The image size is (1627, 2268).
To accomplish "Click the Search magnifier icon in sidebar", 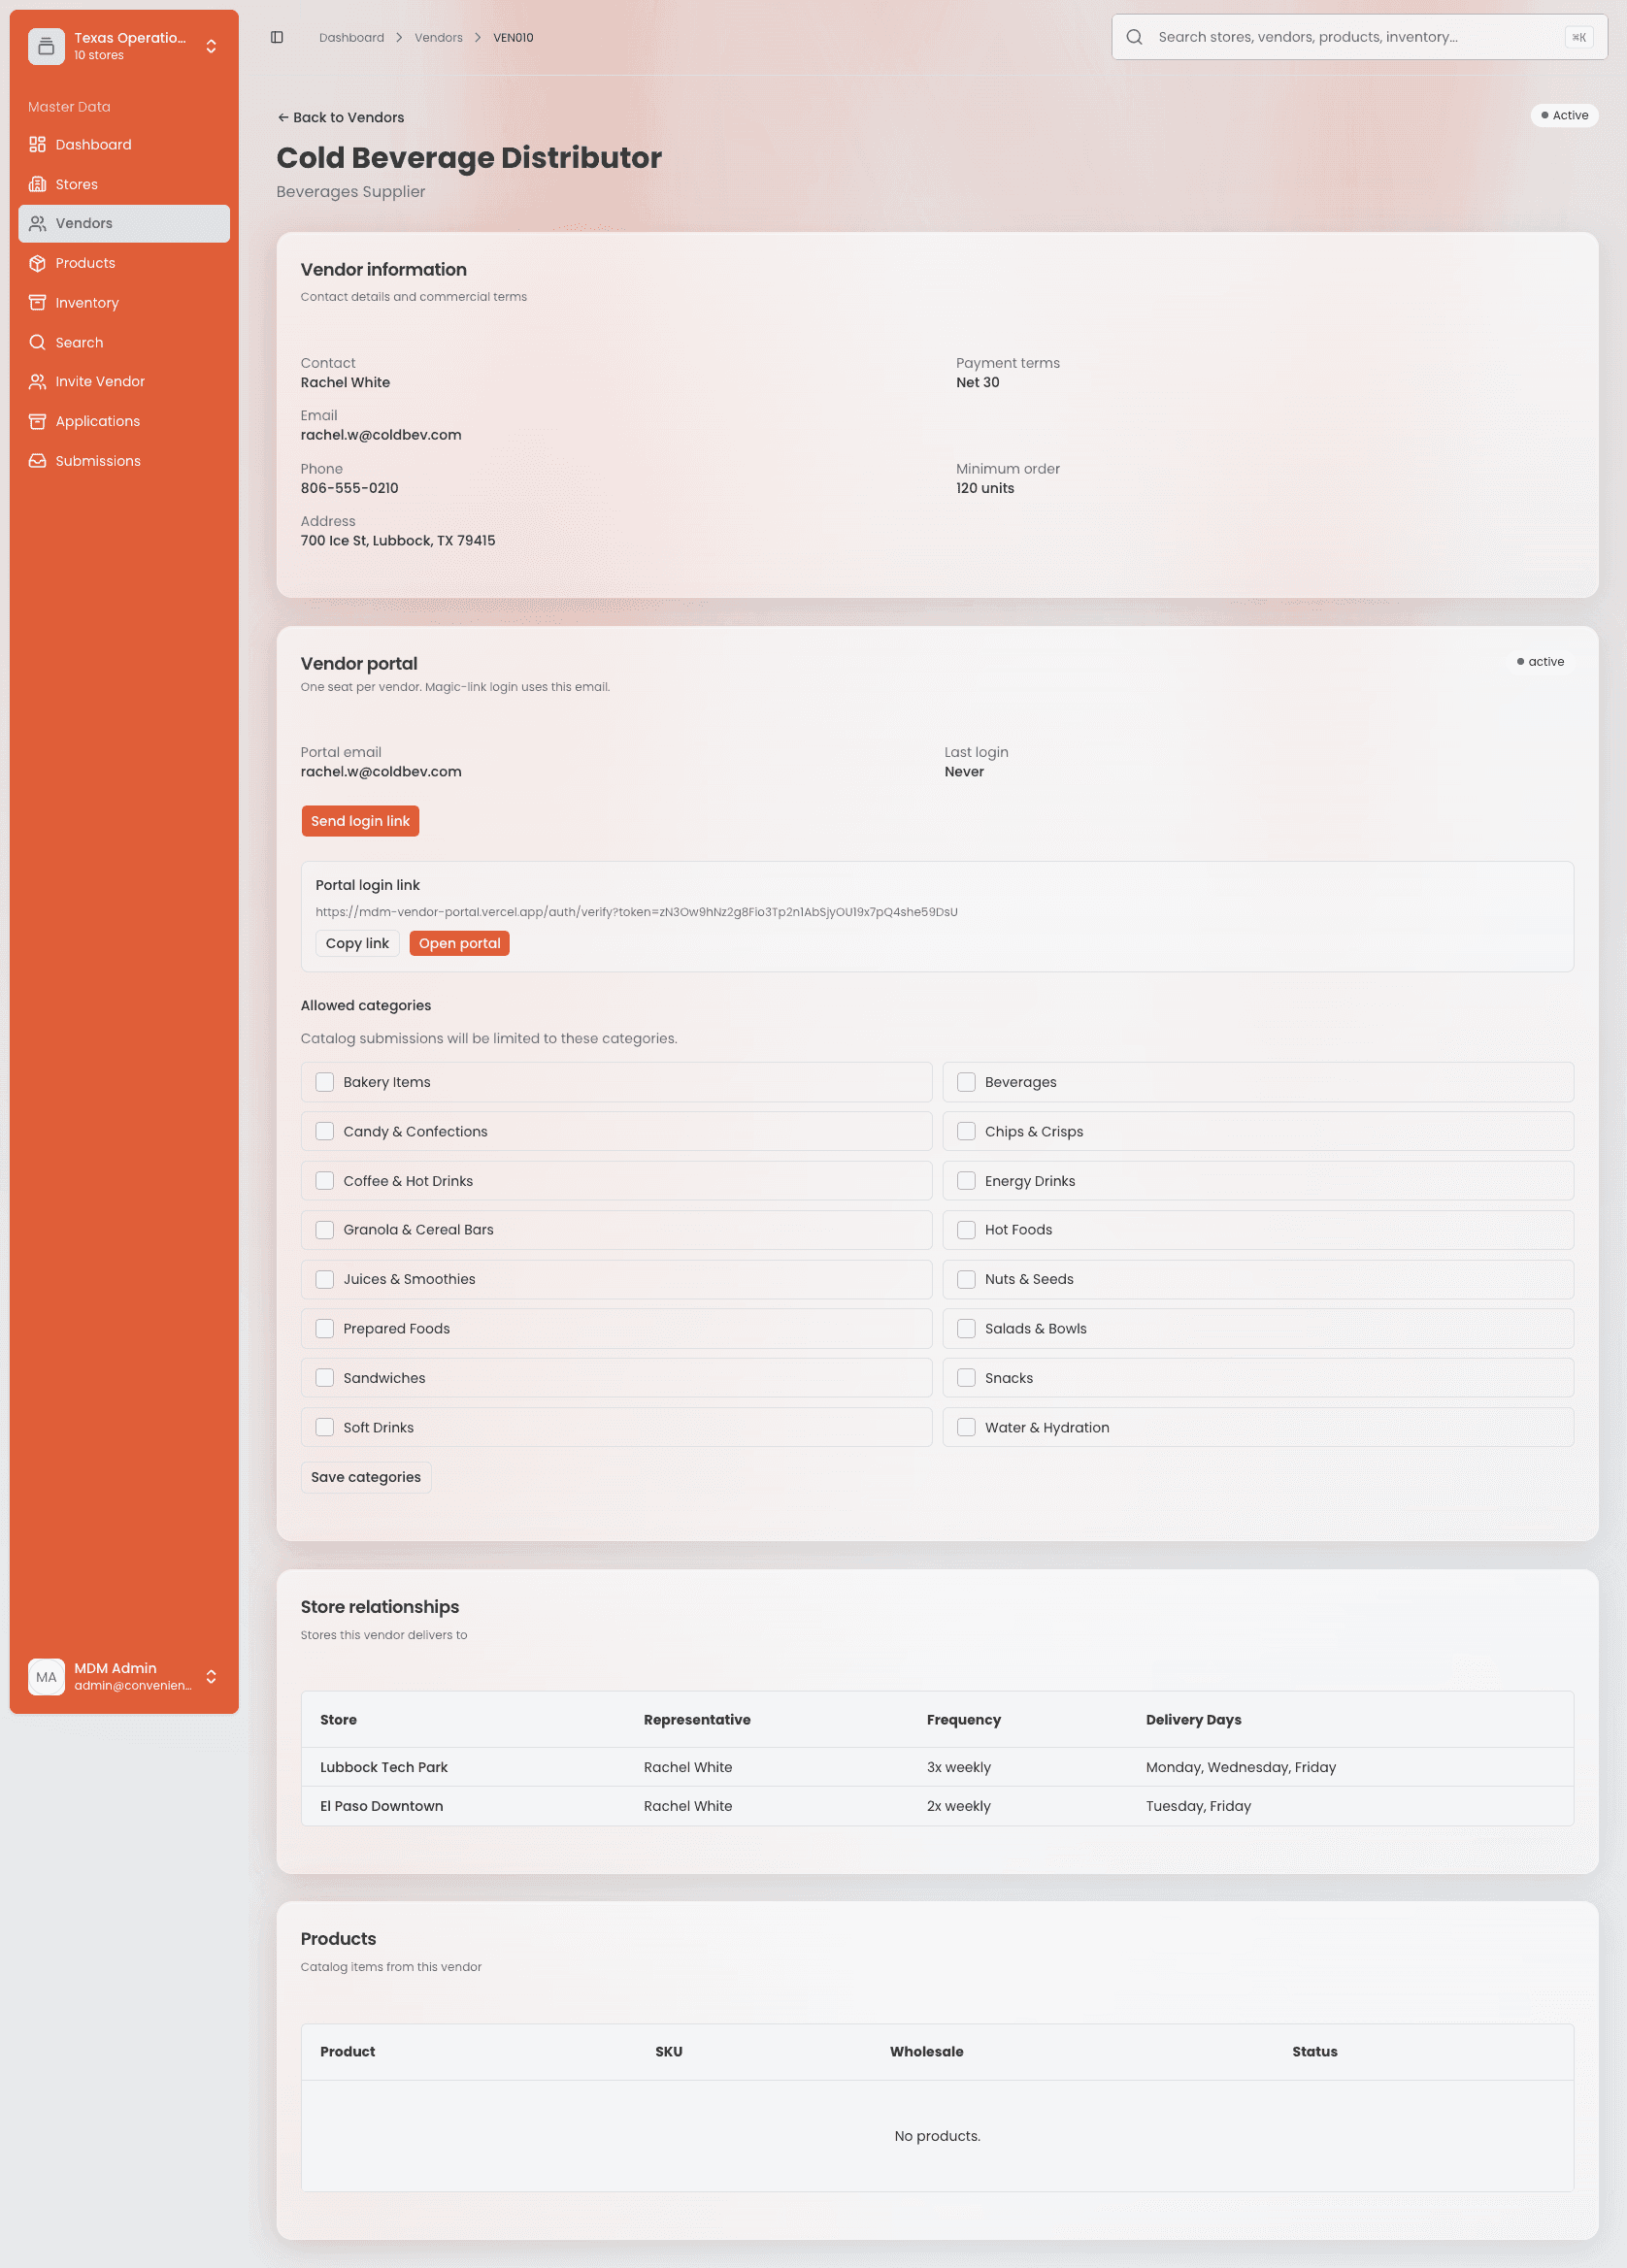I will [37, 342].
